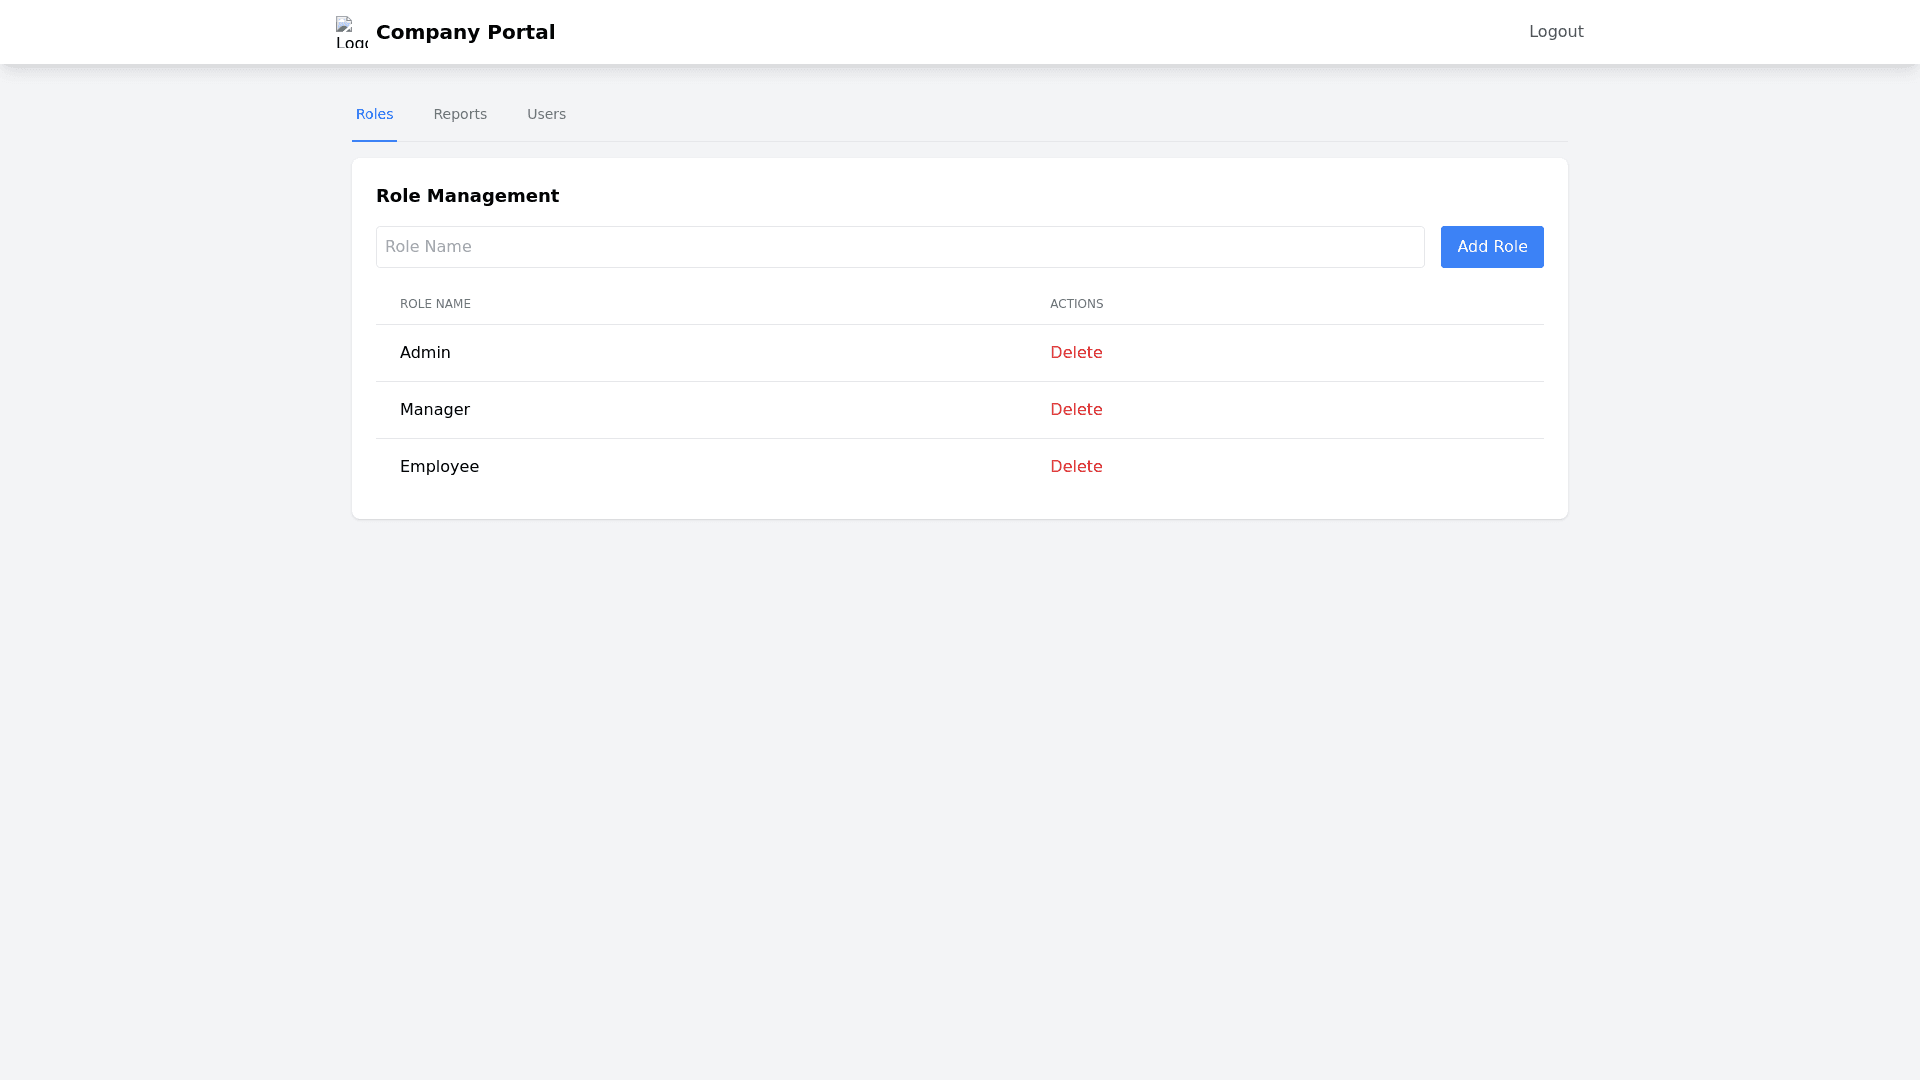Select the Admin role row name

coord(425,353)
